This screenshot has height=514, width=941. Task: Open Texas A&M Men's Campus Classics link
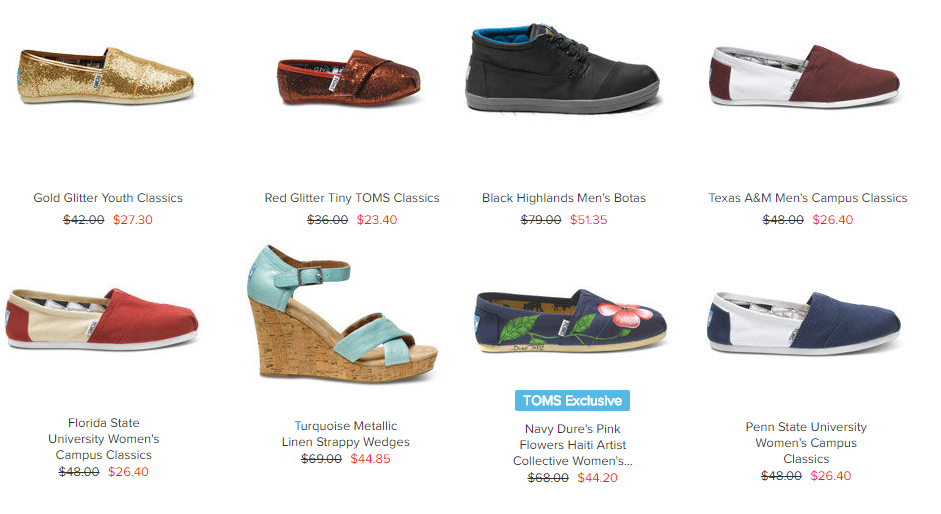coord(808,198)
